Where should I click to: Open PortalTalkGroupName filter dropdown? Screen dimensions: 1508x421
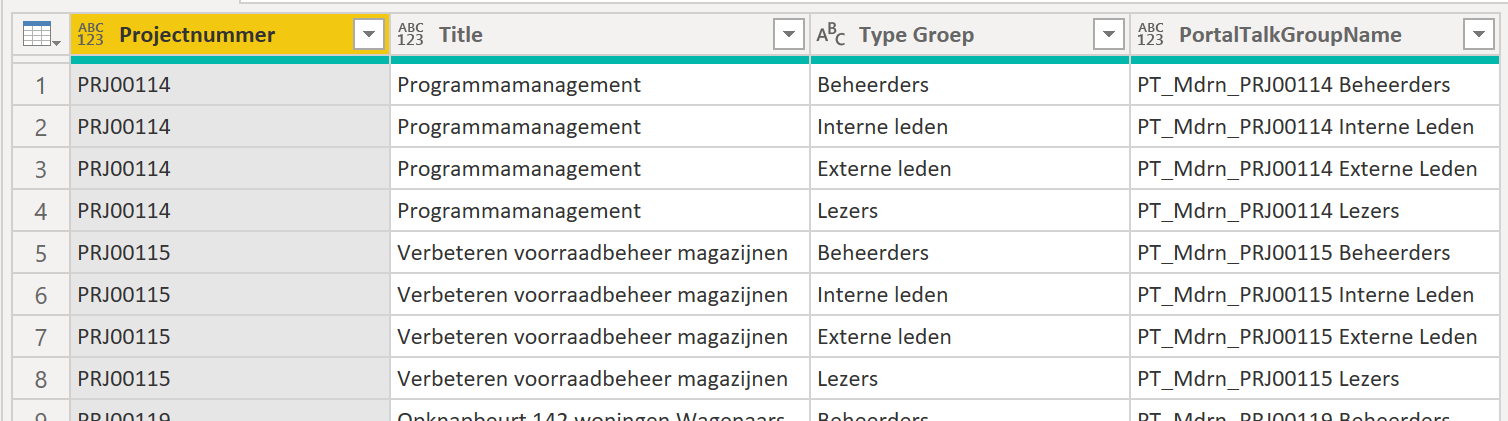pyautogui.click(x=1479, y=35)
